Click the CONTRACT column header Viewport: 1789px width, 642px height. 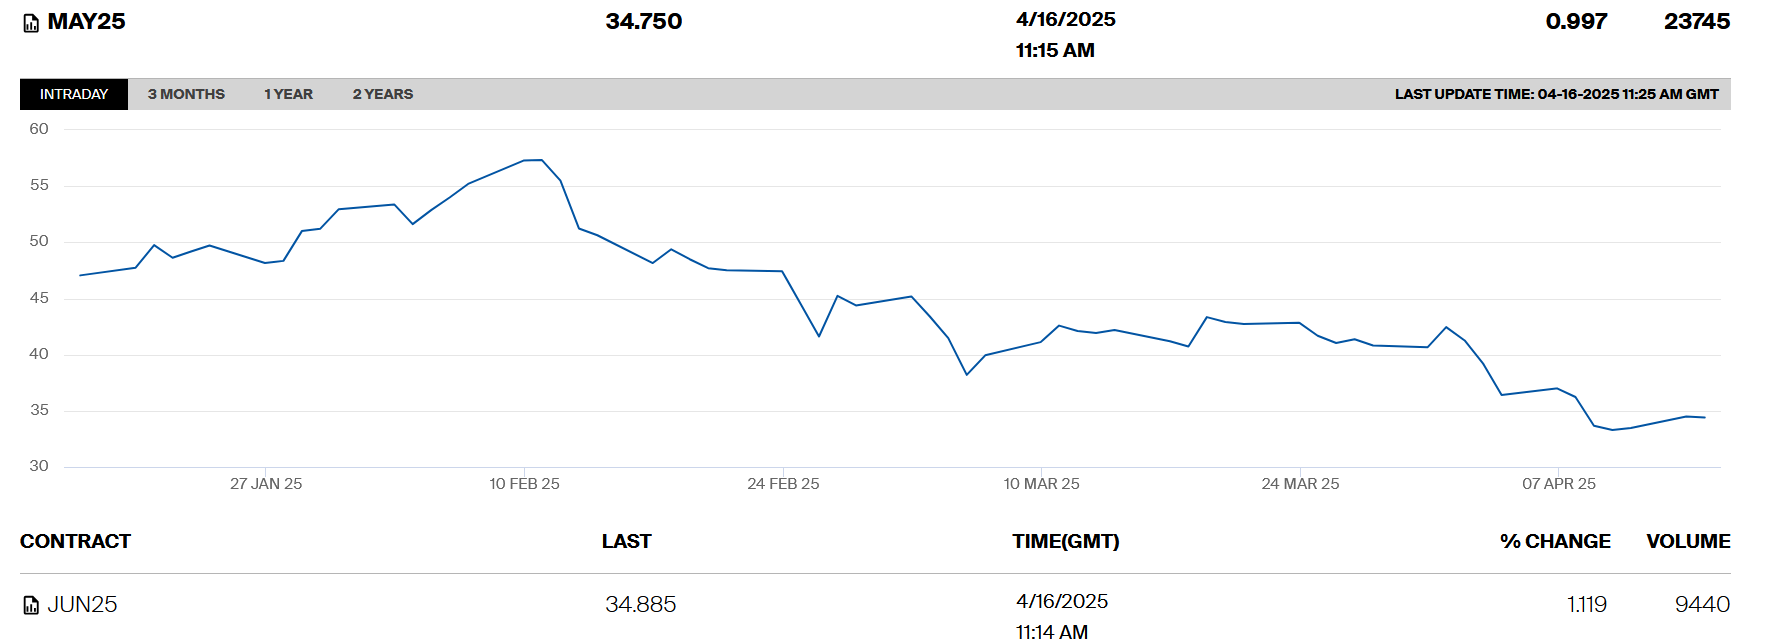click(75, 541)
